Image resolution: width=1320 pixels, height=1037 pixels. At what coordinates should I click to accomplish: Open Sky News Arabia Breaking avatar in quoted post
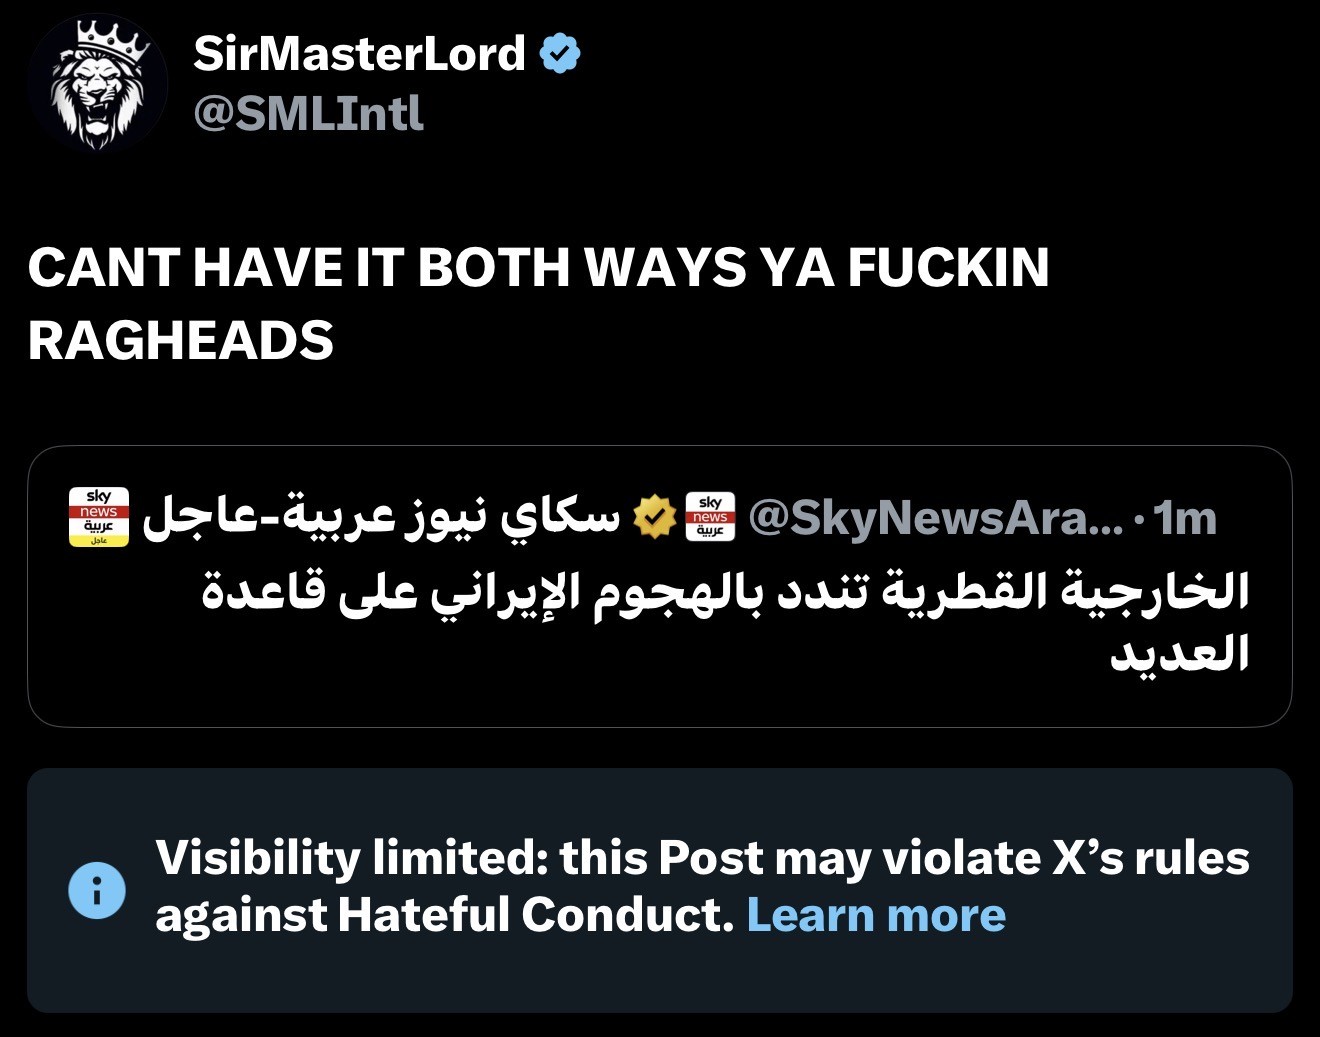point(98,517)
